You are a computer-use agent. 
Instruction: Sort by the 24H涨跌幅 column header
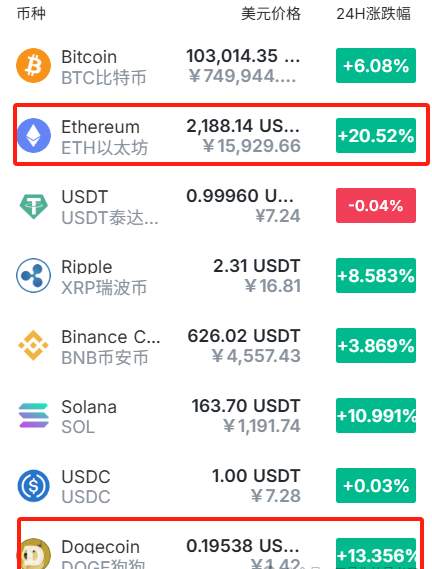[374, 14]
